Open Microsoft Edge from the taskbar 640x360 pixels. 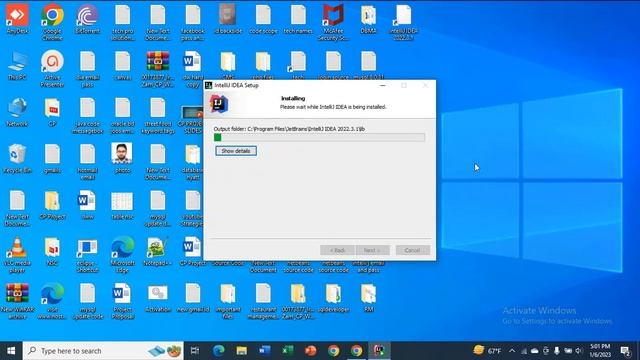219,351
